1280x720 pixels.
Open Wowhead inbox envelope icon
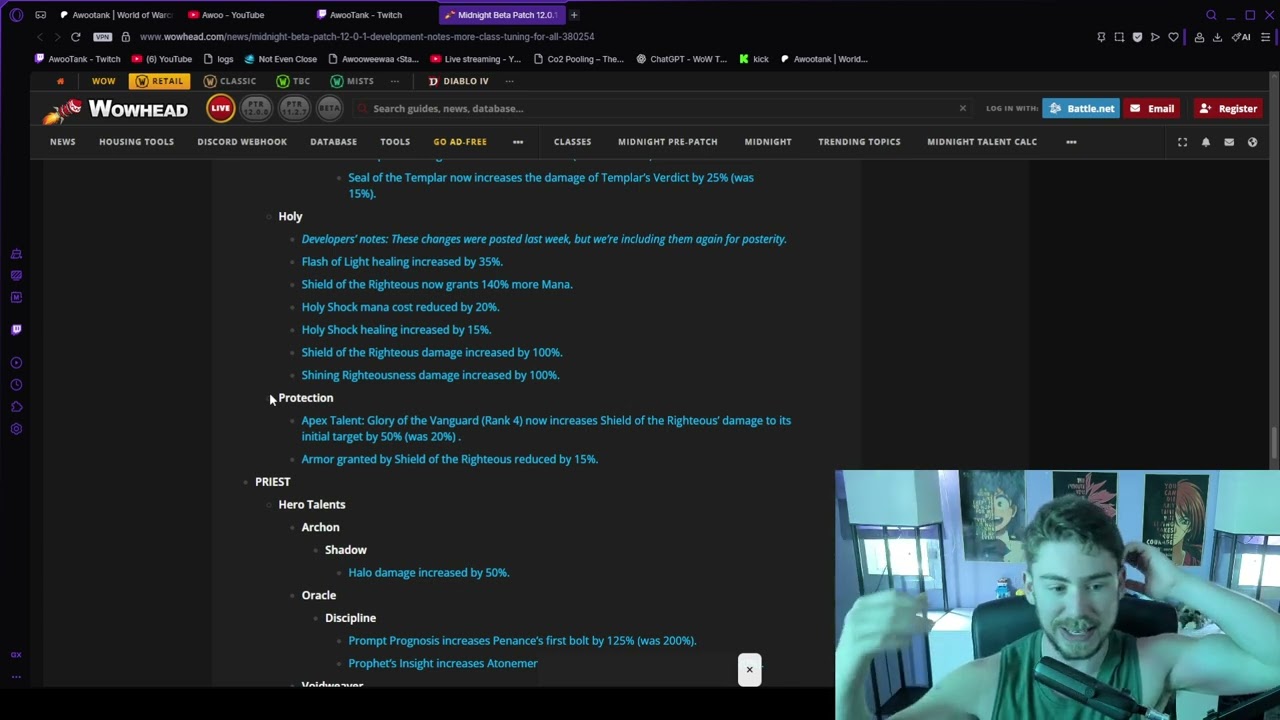pos(1229,142)
